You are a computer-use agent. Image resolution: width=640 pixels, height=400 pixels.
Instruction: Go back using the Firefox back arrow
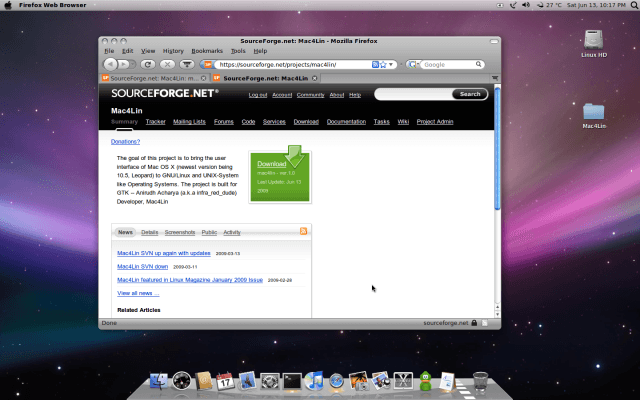click(110, 64)
